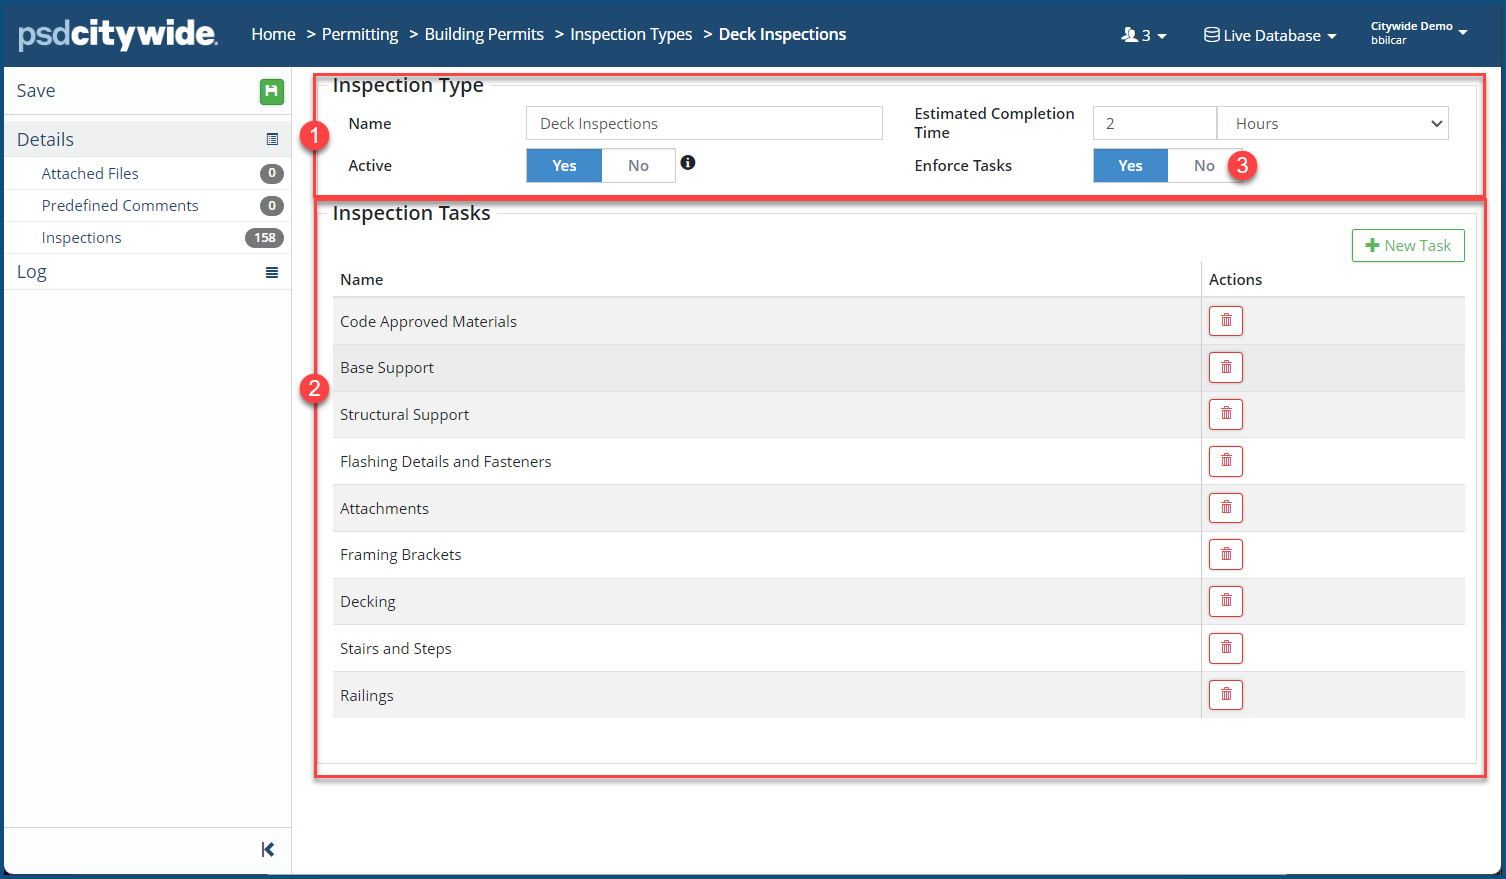
Task: Click the info icon beside Active
Action: pyautogui.click(x=688, y=163)
